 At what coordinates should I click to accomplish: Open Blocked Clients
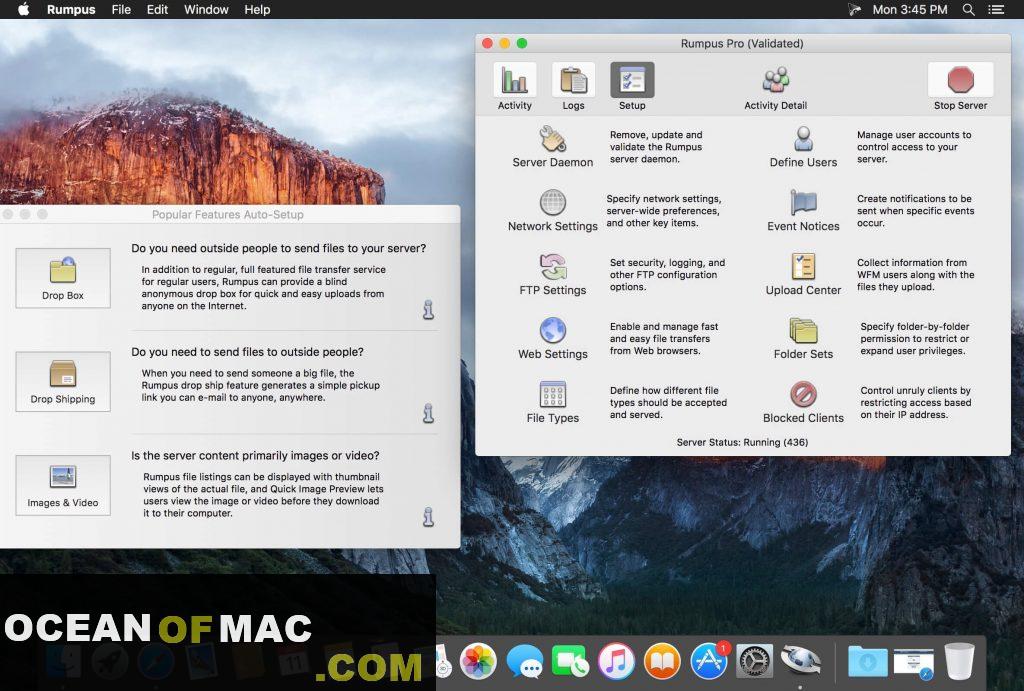click(x=803, y=402)
